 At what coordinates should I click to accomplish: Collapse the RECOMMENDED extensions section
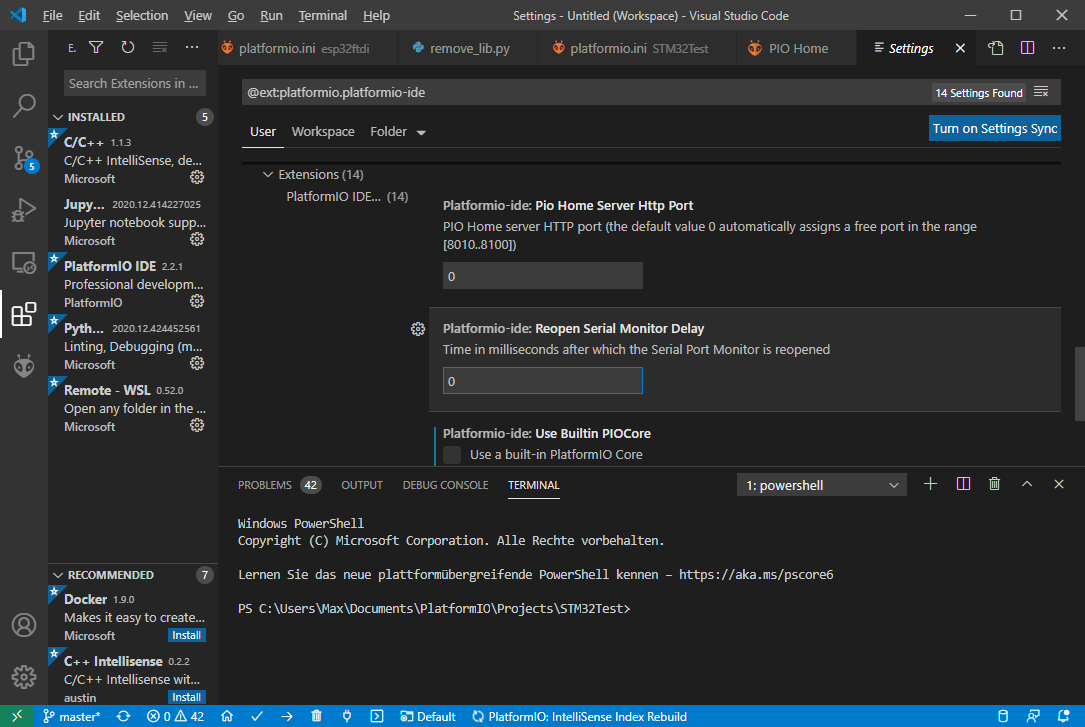(x=58, y=575)
